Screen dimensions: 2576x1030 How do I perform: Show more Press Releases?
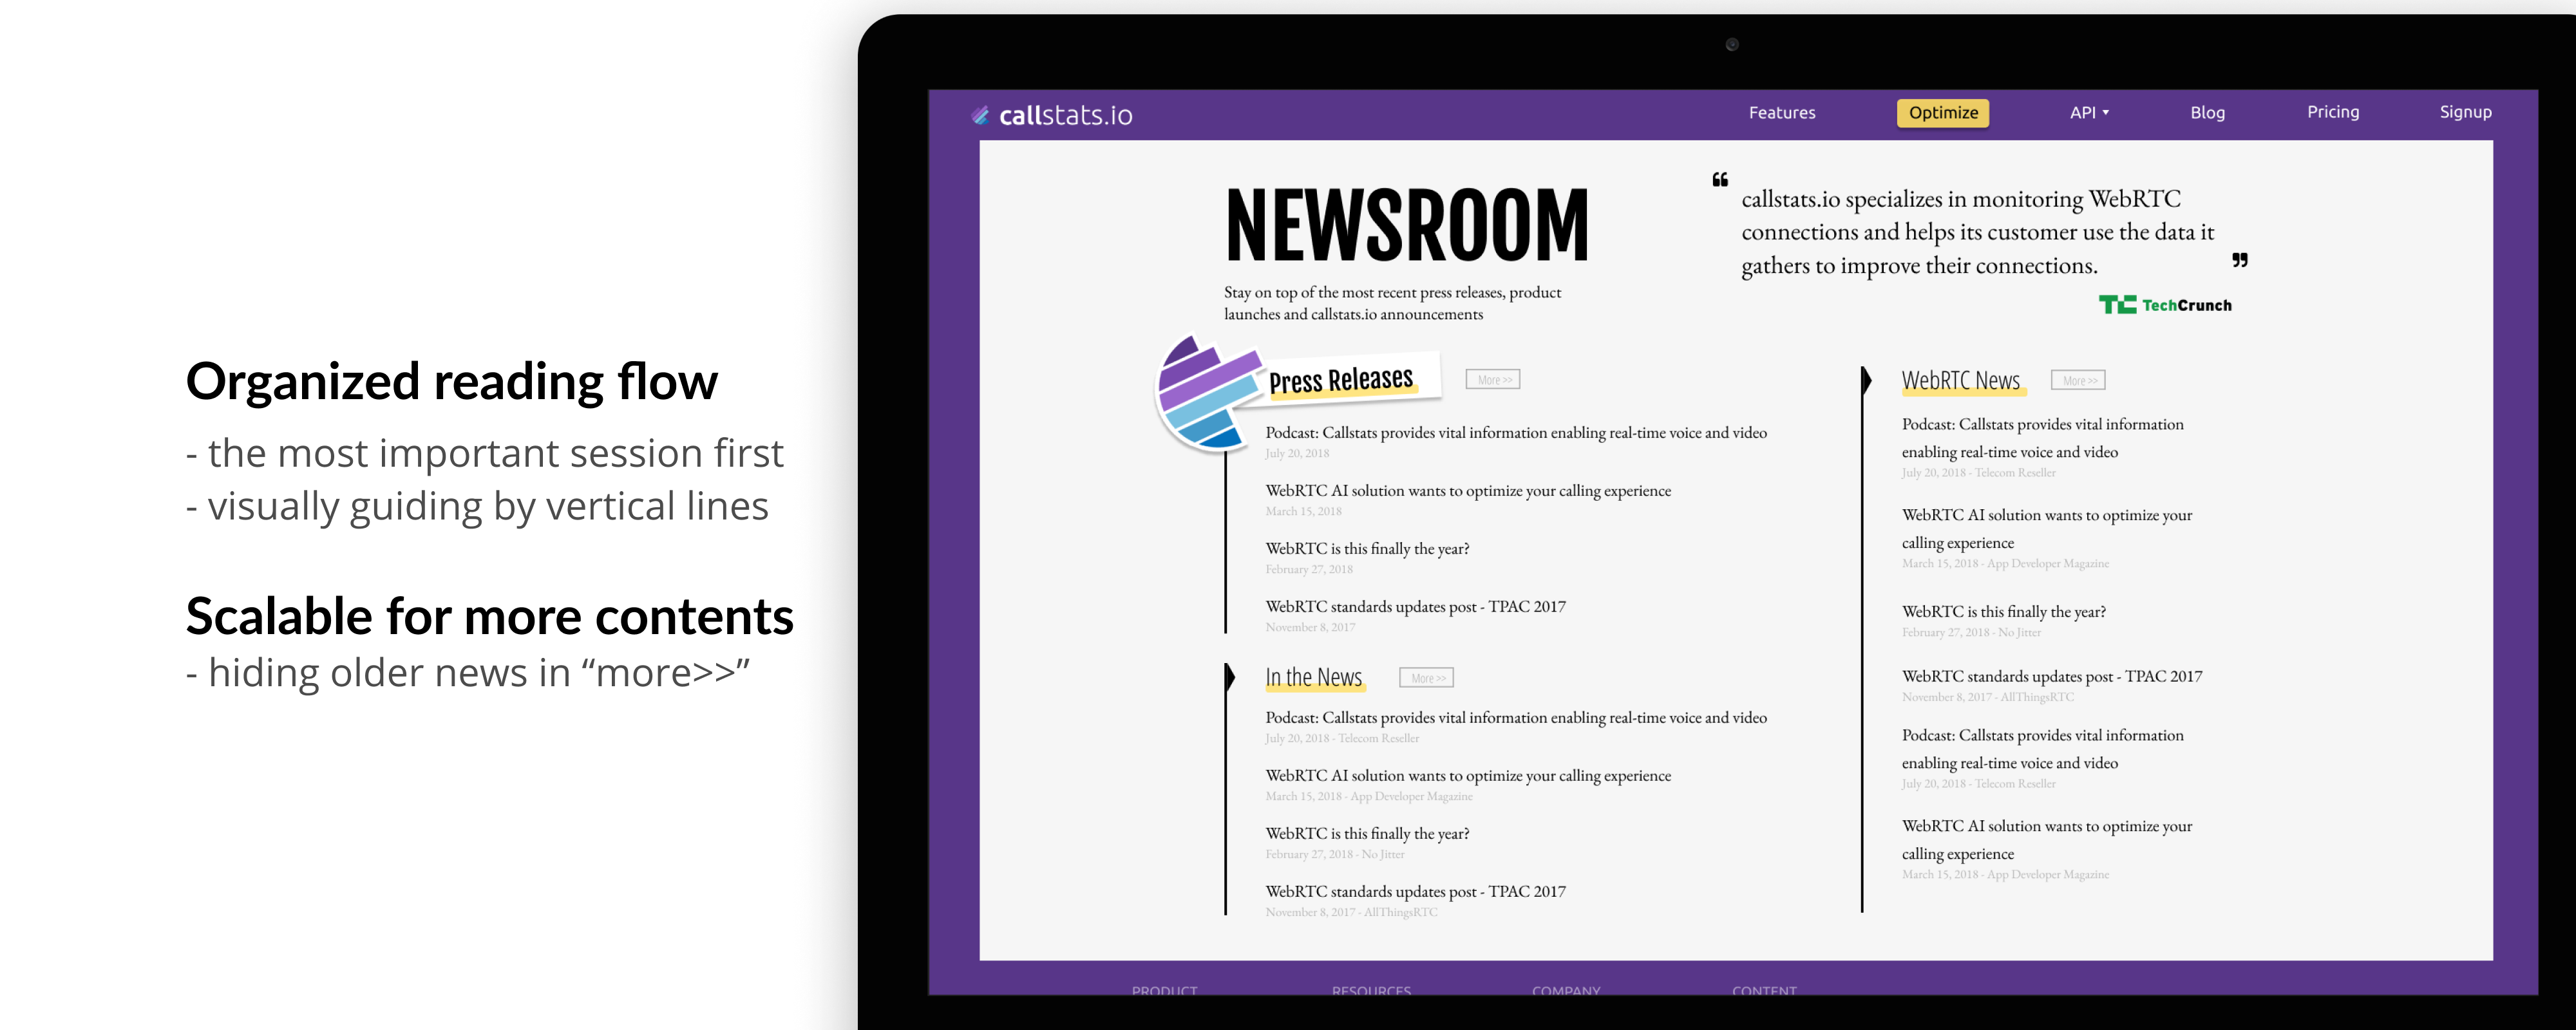1493,380
